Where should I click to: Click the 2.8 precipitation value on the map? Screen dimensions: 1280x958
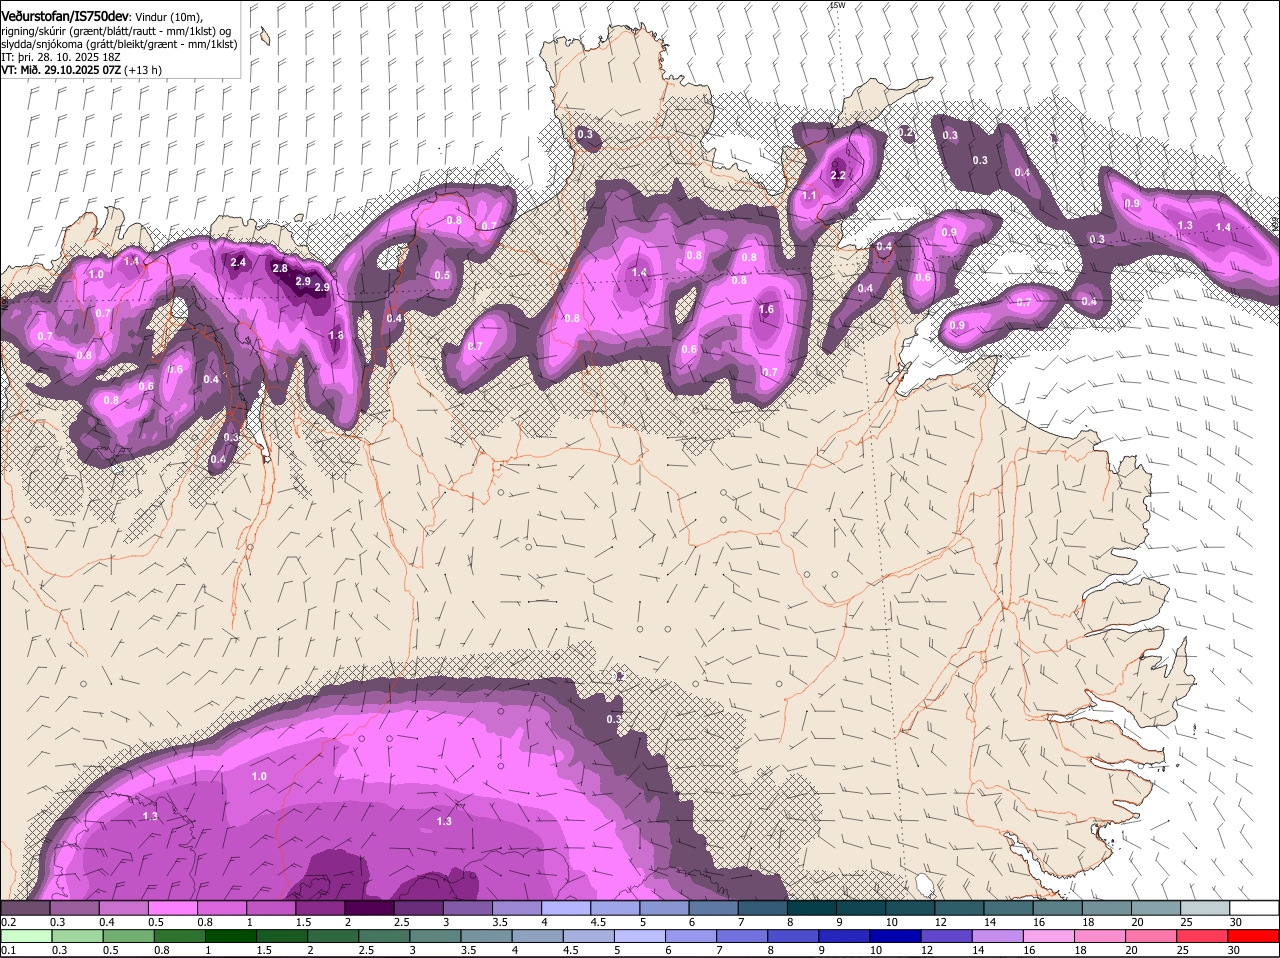[x=280, y=268]
